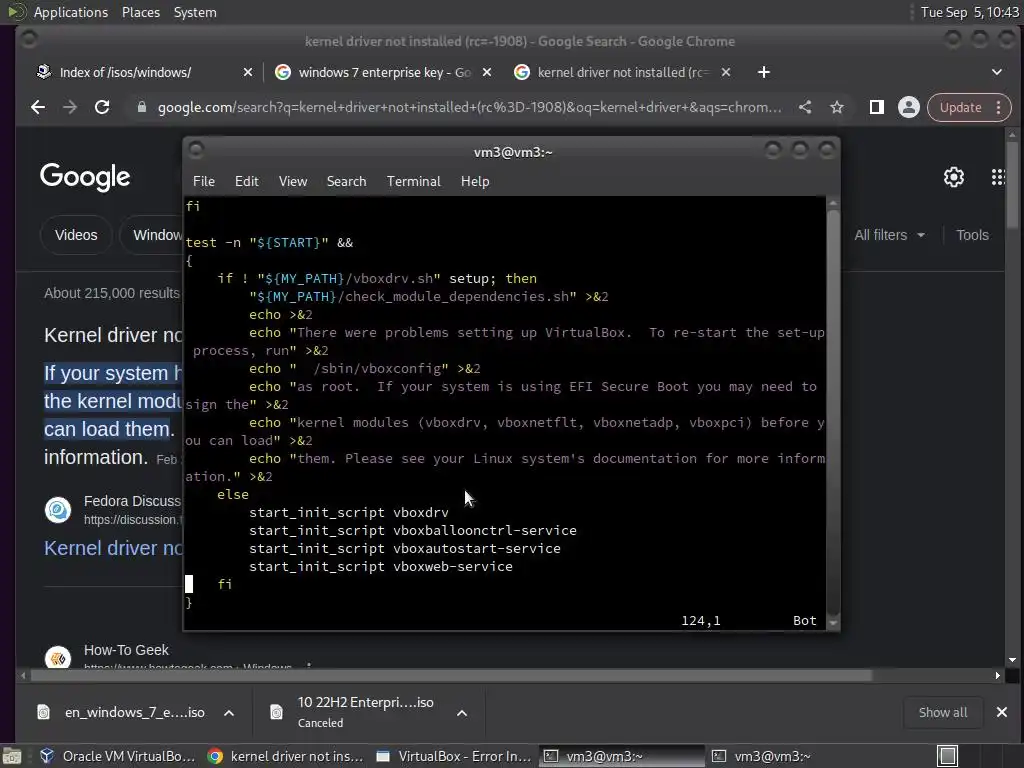Open the Chrome side panel icon
Viewport: 1024px width, 768px height.
[876, 107]
